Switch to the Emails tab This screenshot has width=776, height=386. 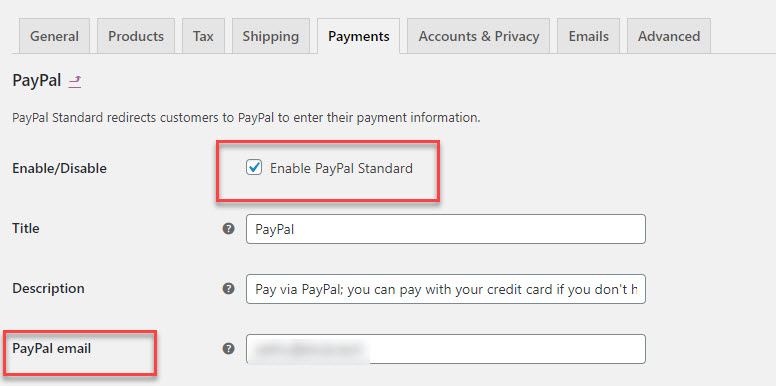588,36
